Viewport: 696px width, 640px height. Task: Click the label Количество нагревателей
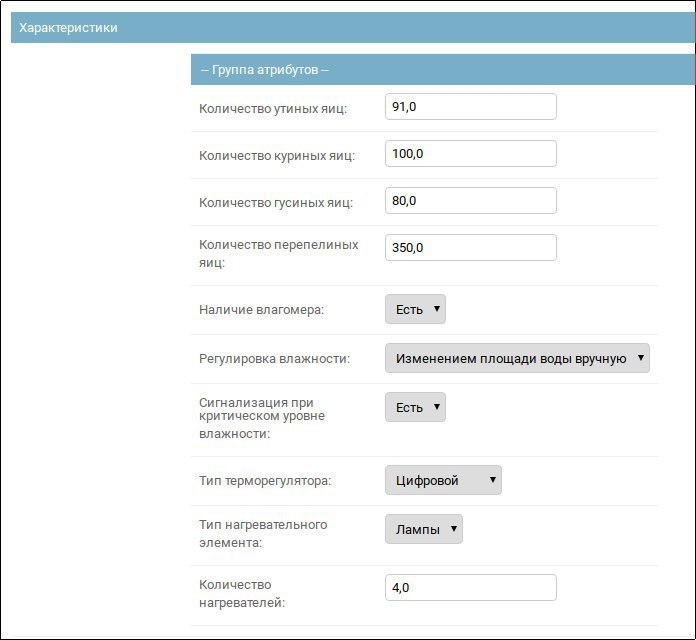[242, 594]
